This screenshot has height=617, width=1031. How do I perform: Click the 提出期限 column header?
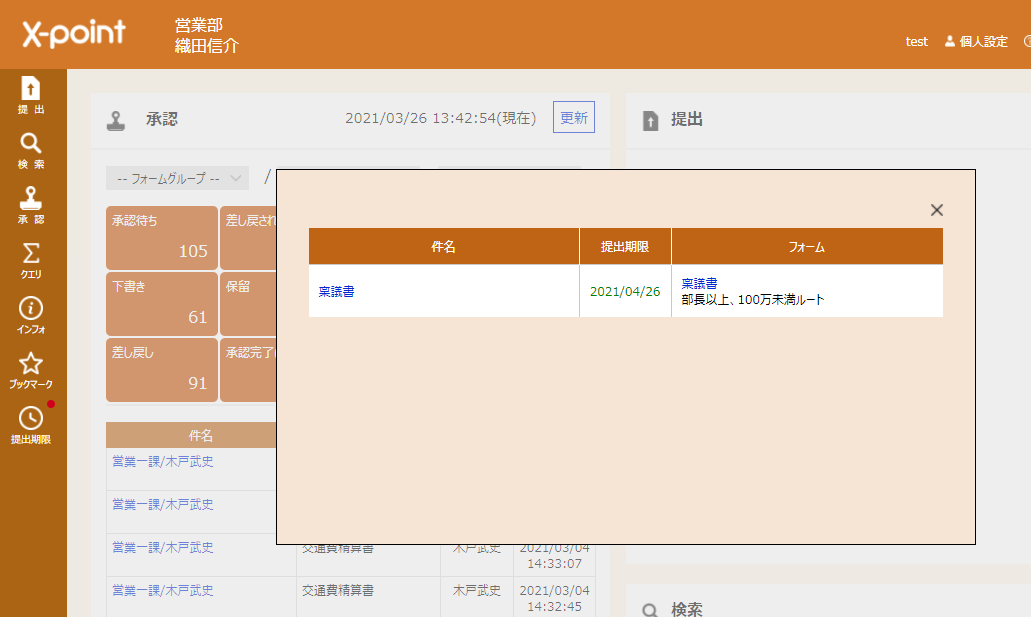625,246
